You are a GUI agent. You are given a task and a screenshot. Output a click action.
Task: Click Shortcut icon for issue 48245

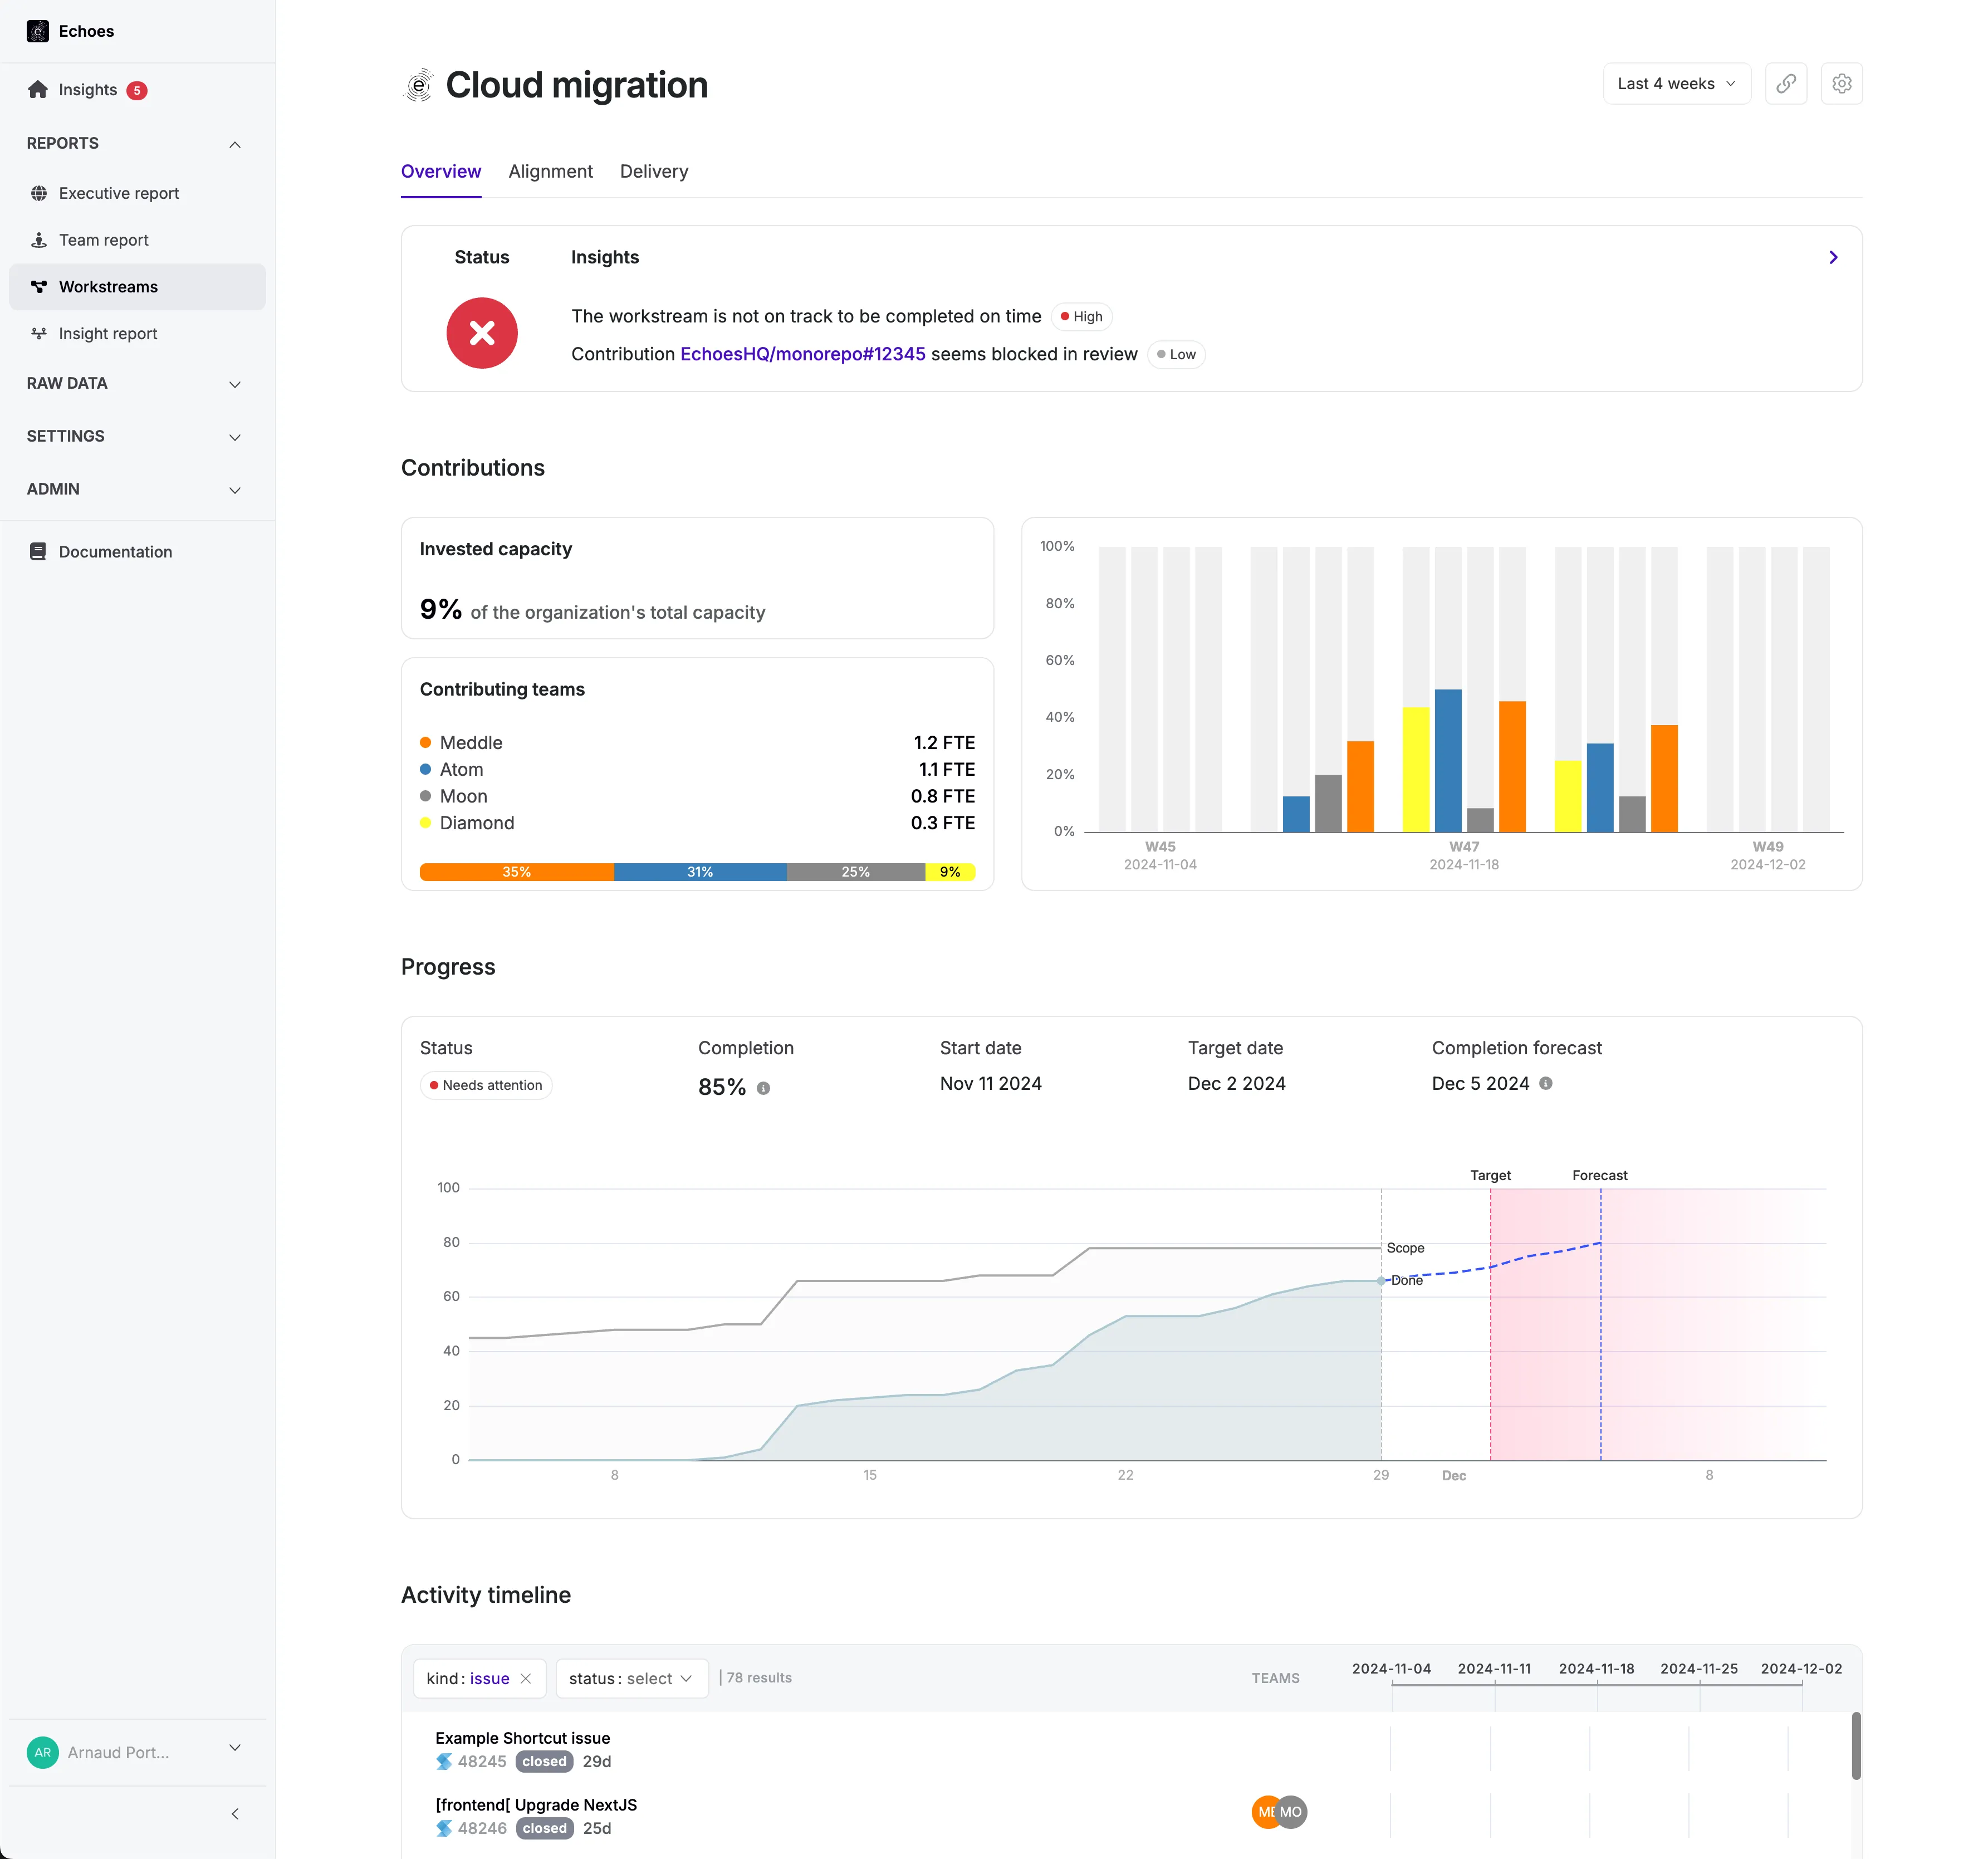click(x=444, y=1761)
